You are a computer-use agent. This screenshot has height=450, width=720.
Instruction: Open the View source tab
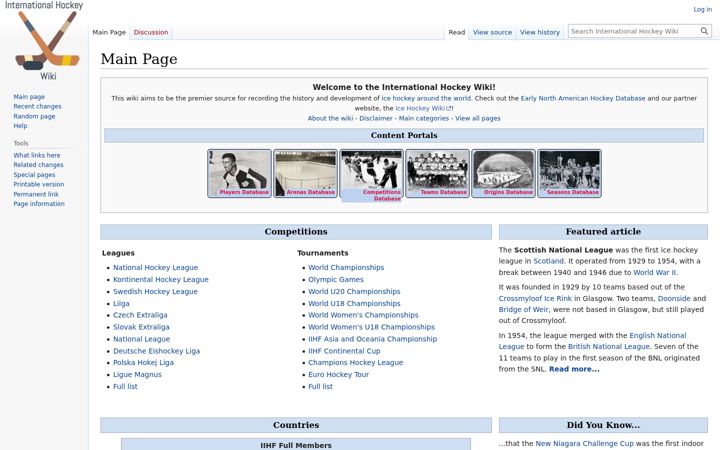pyautogui.click(x=492, y=32)
